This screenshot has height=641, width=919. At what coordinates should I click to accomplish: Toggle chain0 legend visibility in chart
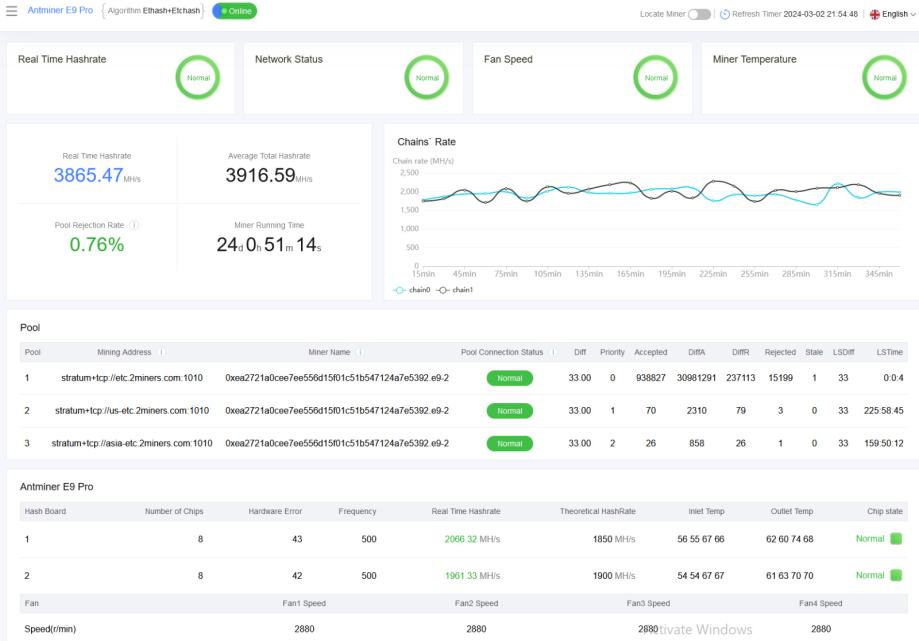point(412,289)
